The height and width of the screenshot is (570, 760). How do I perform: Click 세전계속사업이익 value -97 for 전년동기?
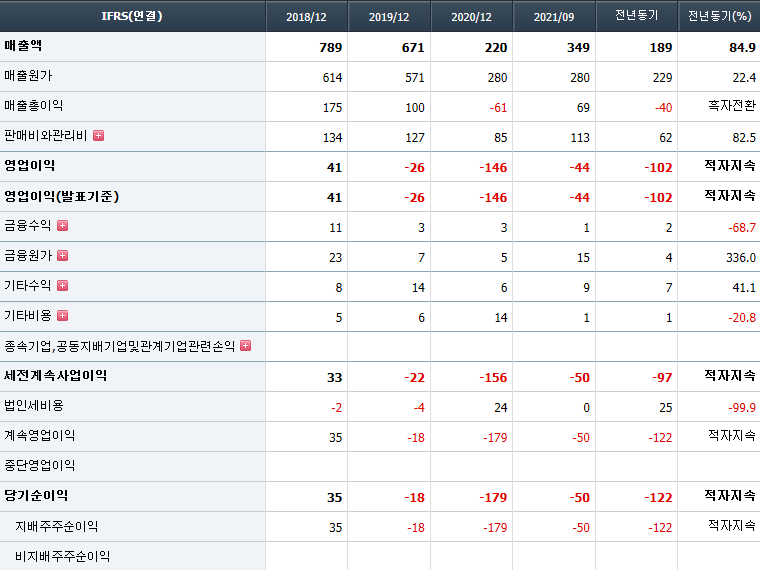(x=662, y=378)
